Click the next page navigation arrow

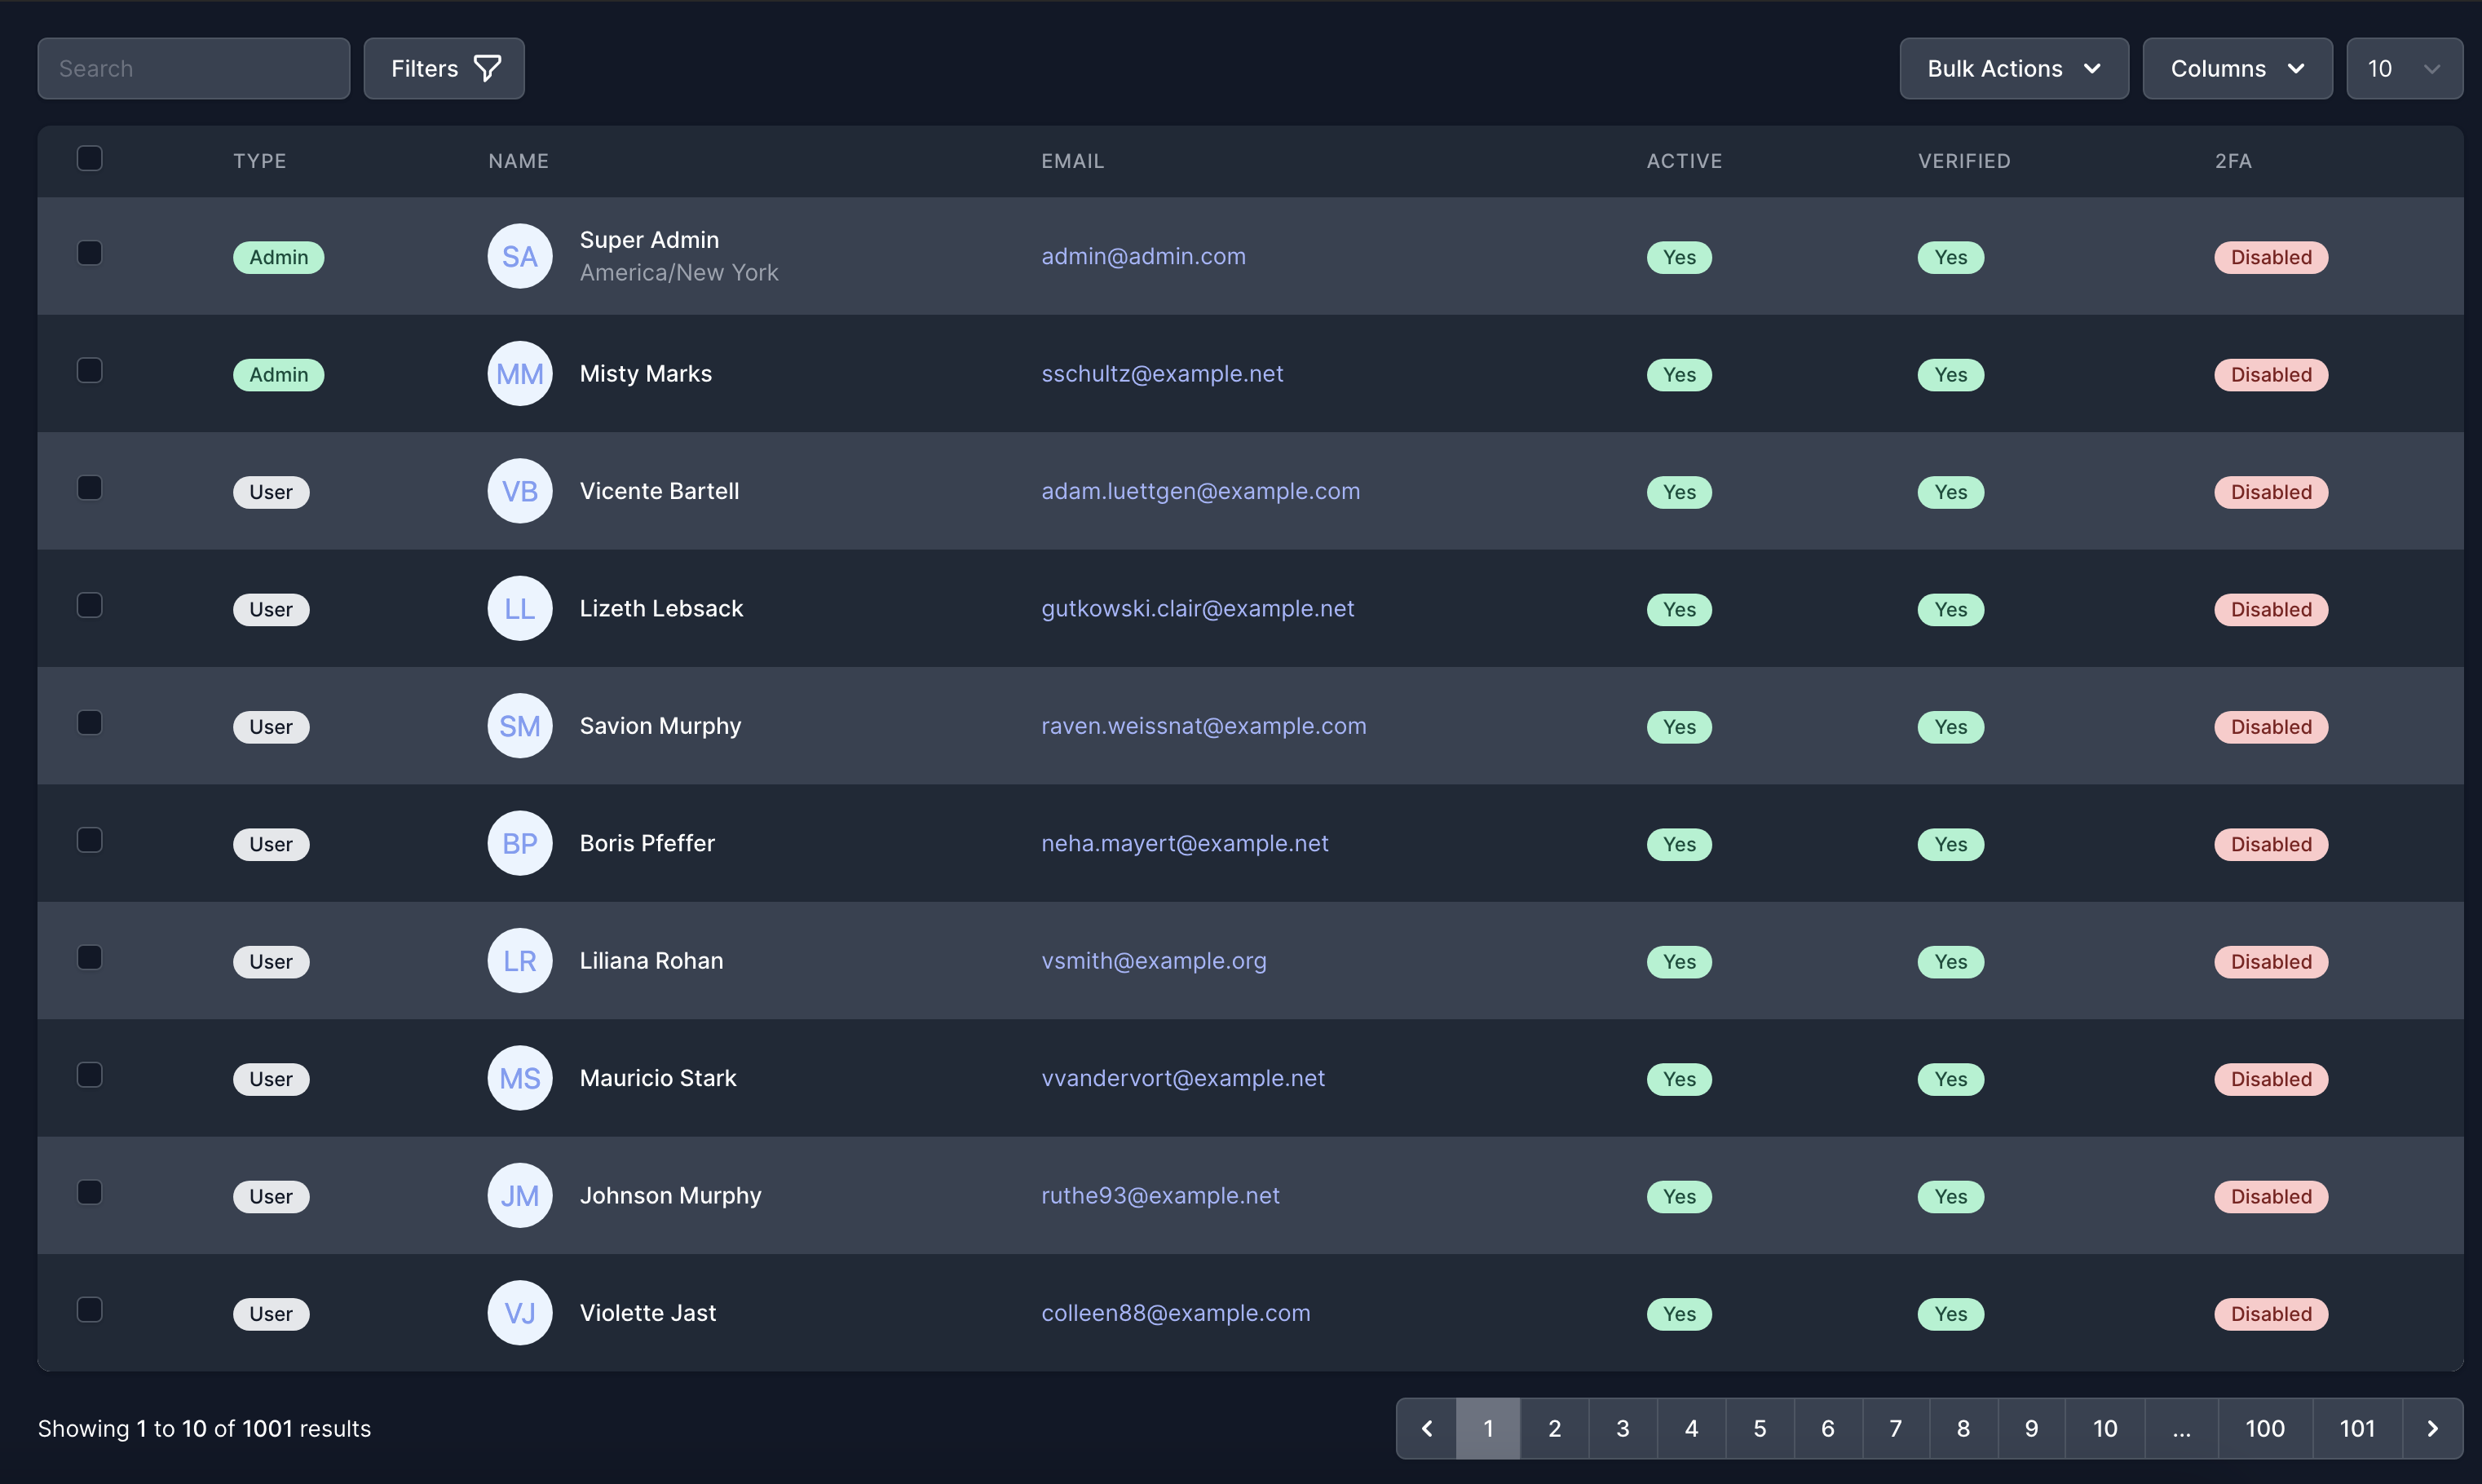pos(2432,1428)
